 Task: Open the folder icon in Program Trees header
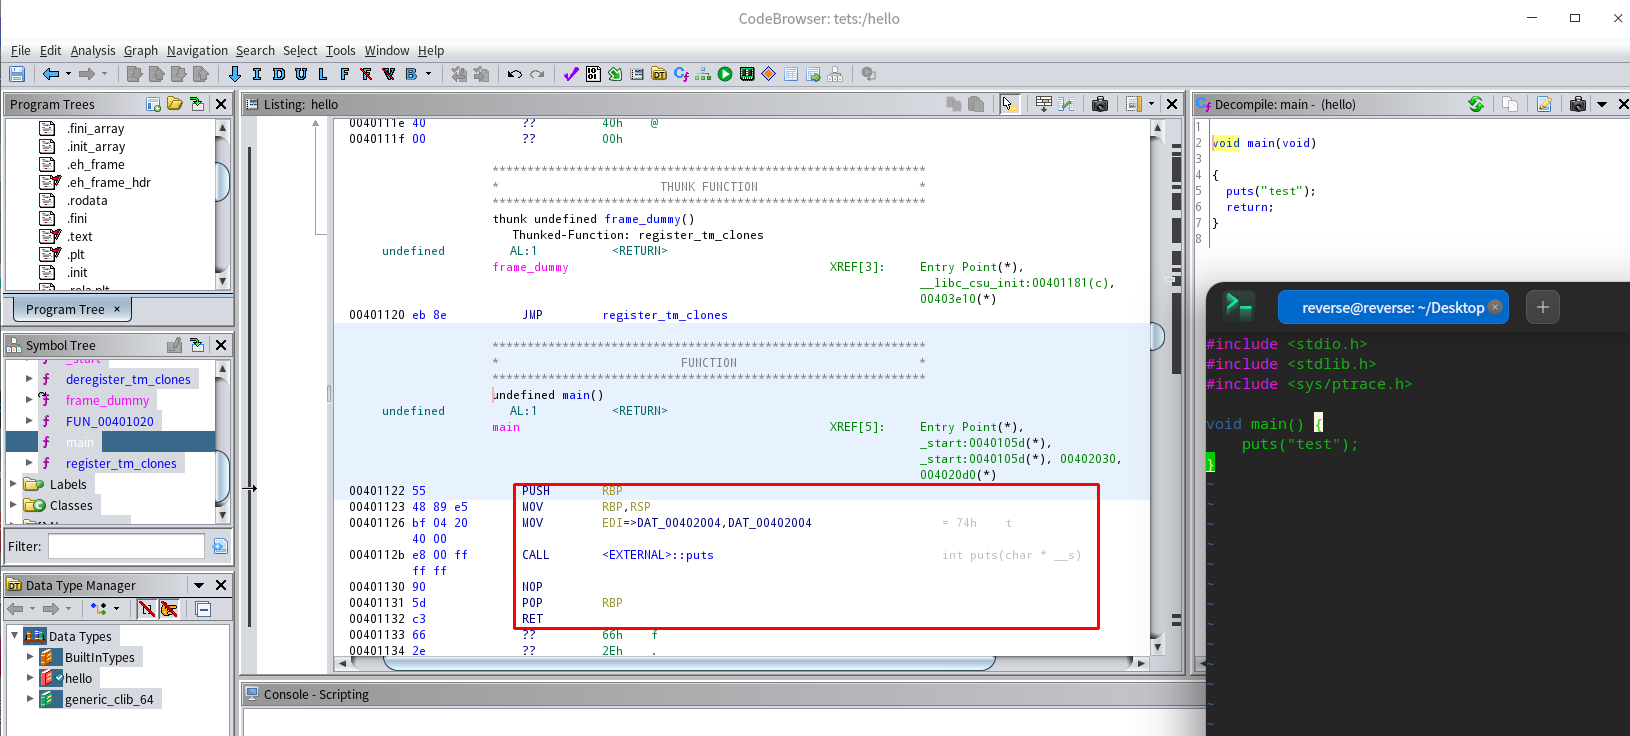click(x=175, y=104)
